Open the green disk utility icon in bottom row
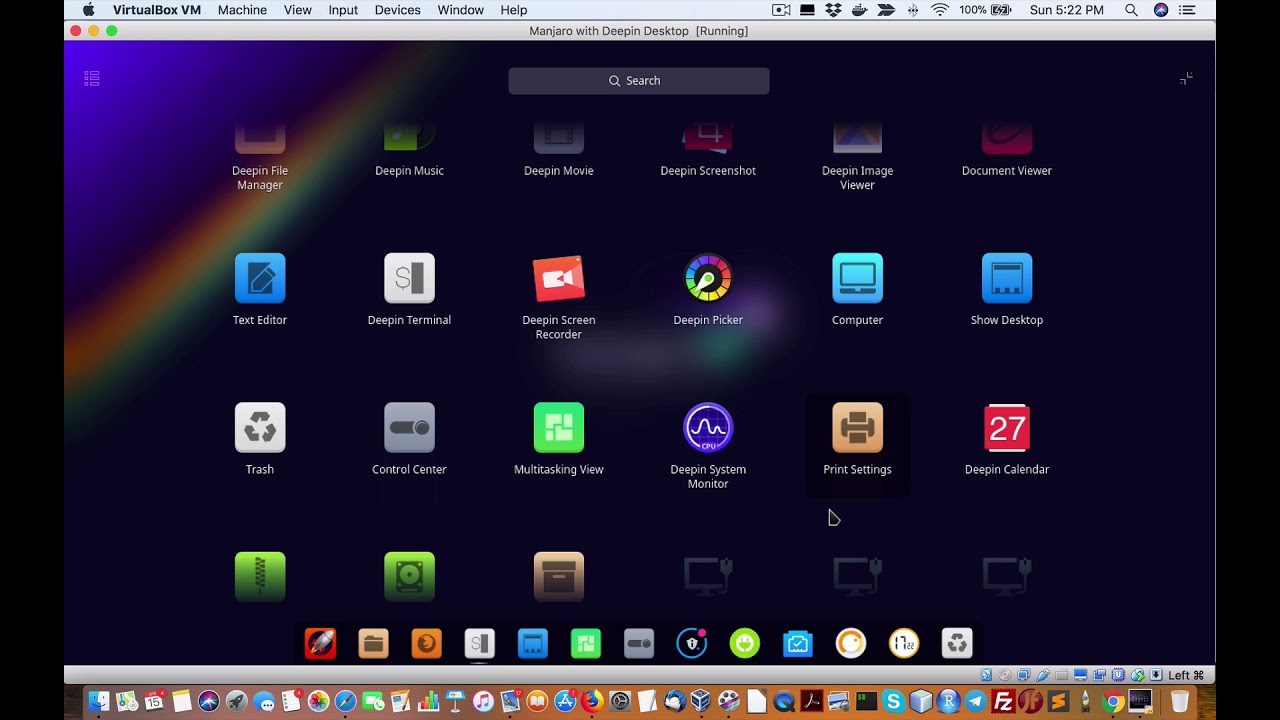This screenshot has height=720, width=1280. 409,577
